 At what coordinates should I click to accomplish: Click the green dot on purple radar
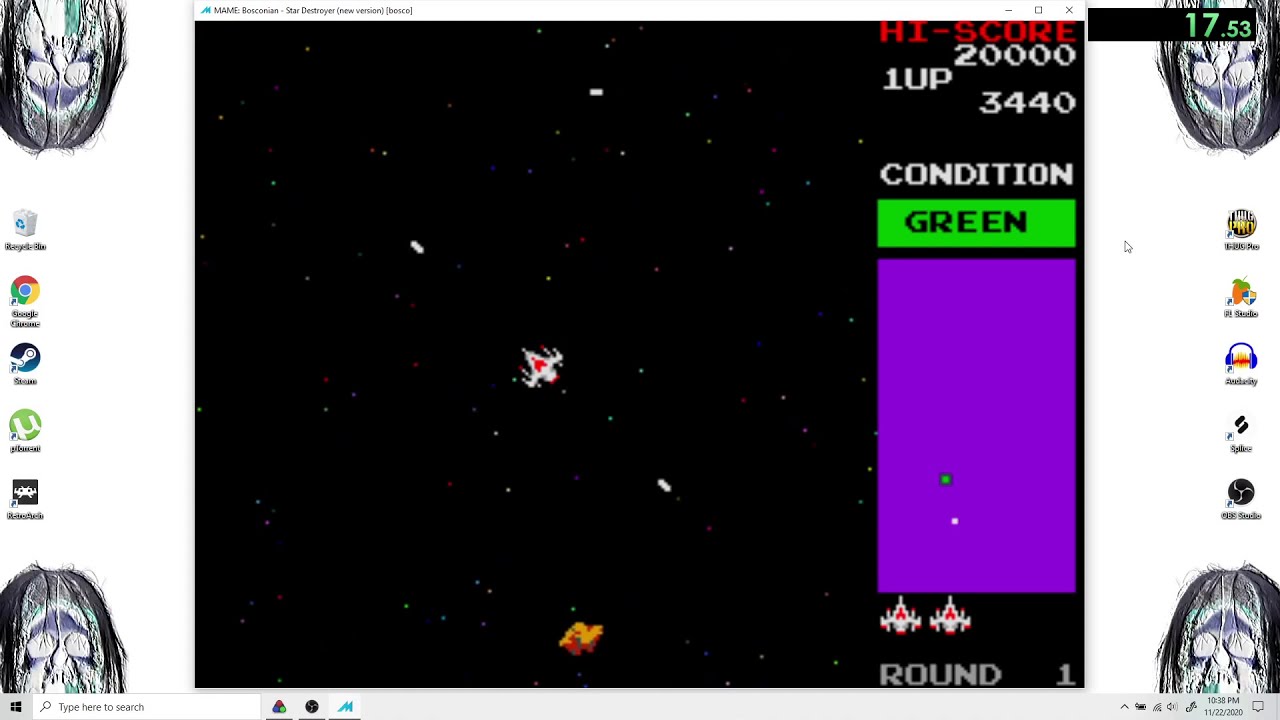point(945,480)
